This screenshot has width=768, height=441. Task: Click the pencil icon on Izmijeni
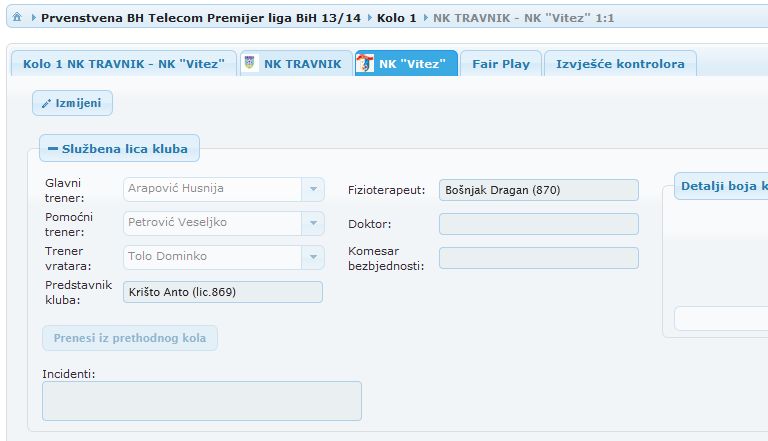click(x=46, y=103)
